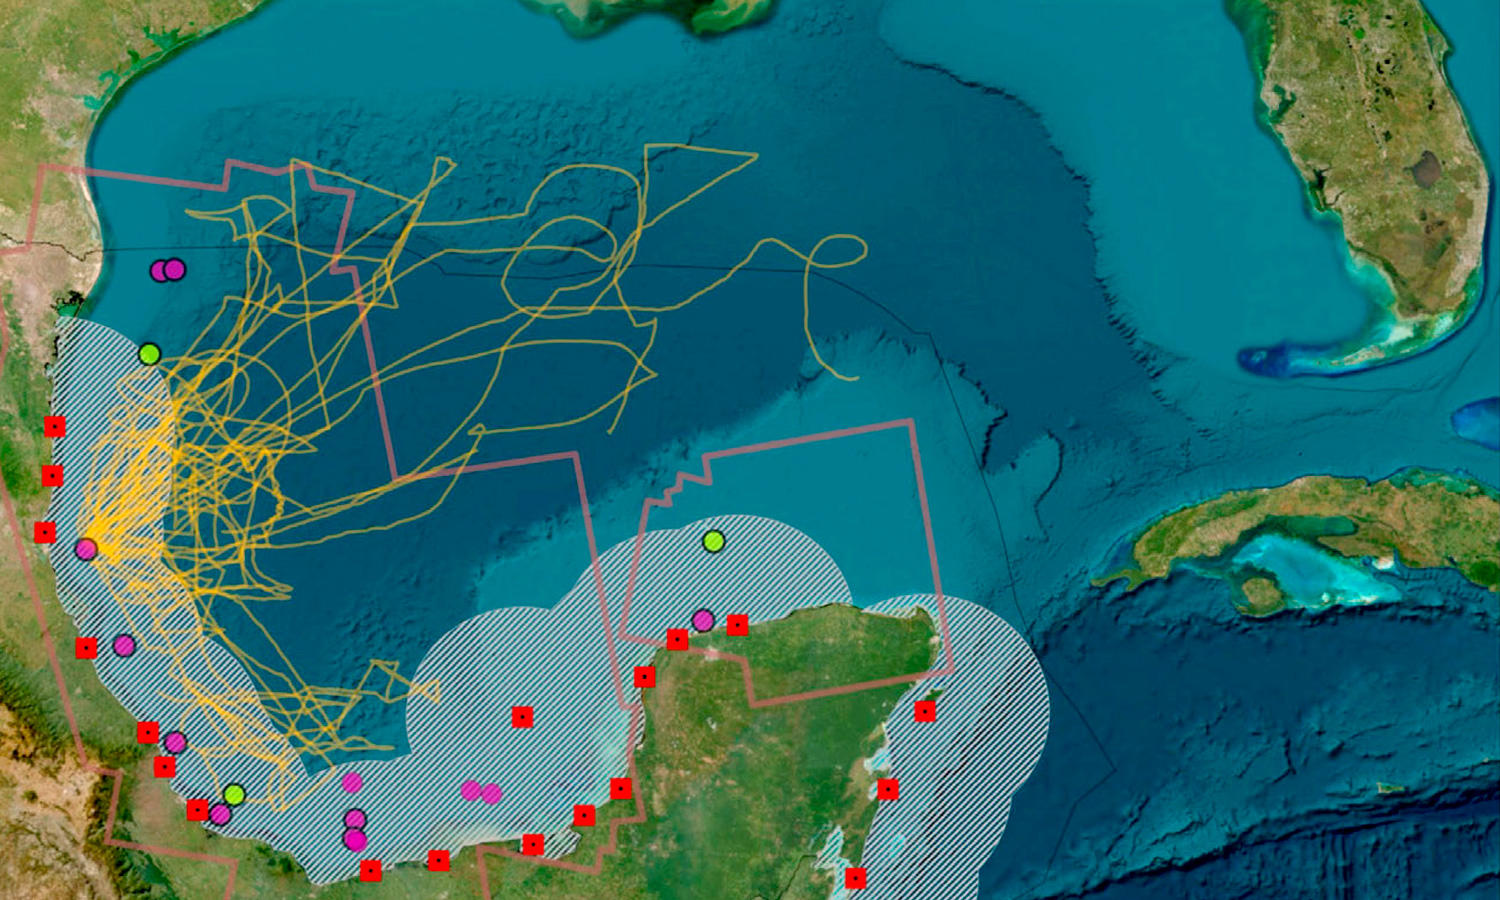Click the purple circle marker near Veracruz
Viewport: 1500px width, 900px height.
click(x=124, y=647)
